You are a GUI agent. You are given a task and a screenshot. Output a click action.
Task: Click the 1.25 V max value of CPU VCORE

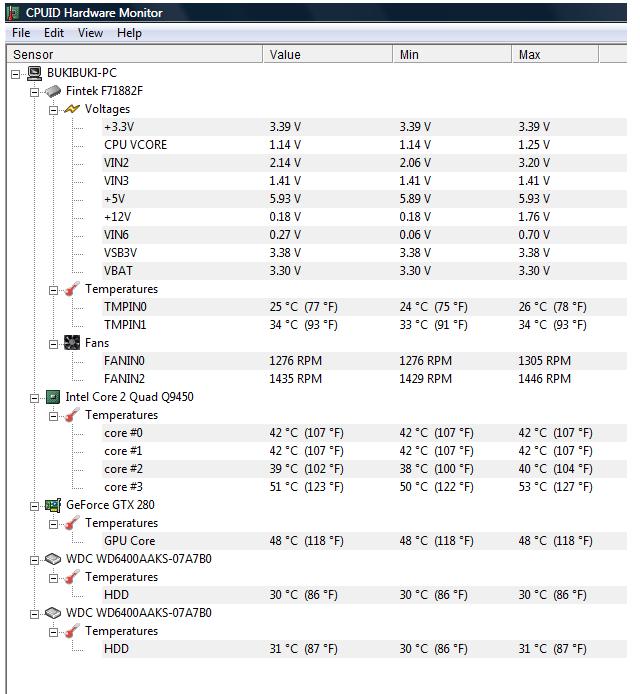pos(534,145)
